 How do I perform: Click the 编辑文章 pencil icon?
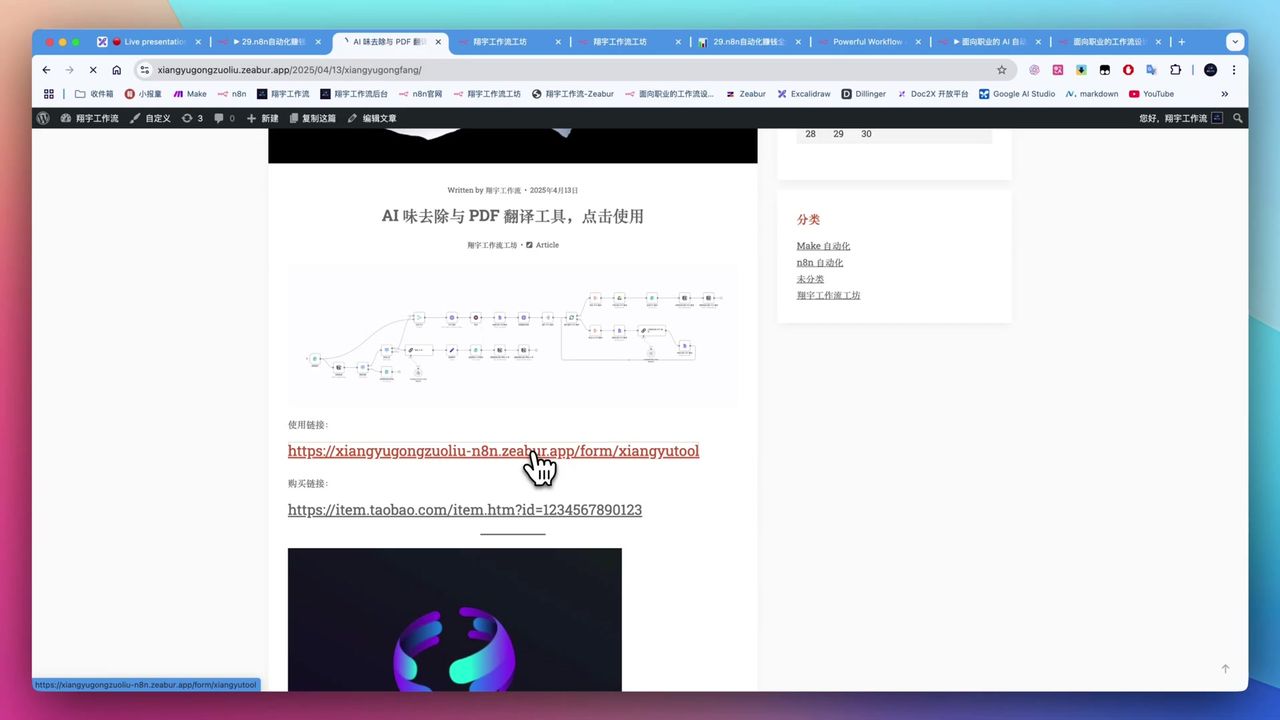coord(352,118)
